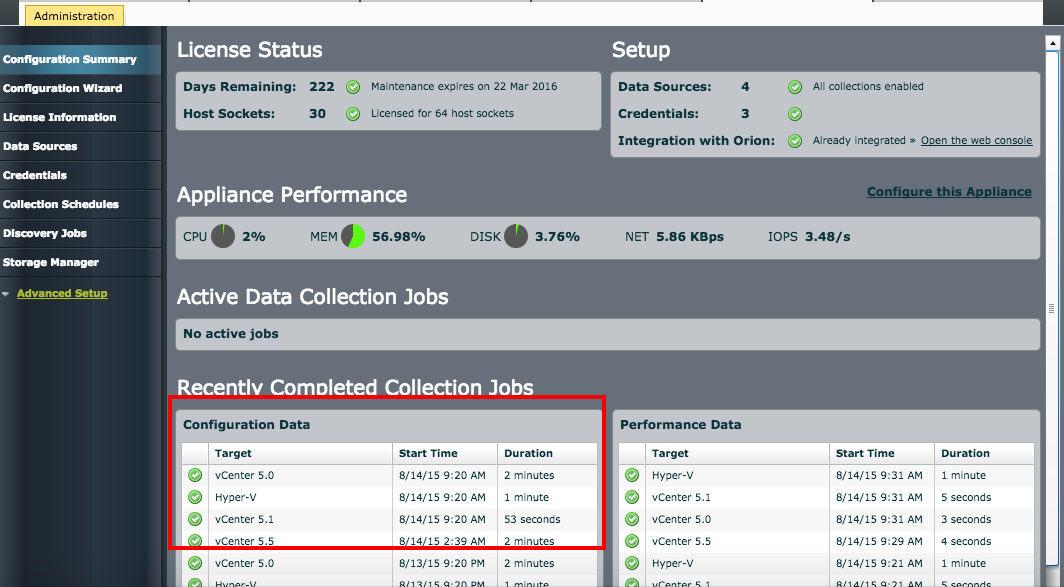Click '3 seconds' duration in Performance Data
Screen dimensions: 1064x587
(x=966, y=519)
